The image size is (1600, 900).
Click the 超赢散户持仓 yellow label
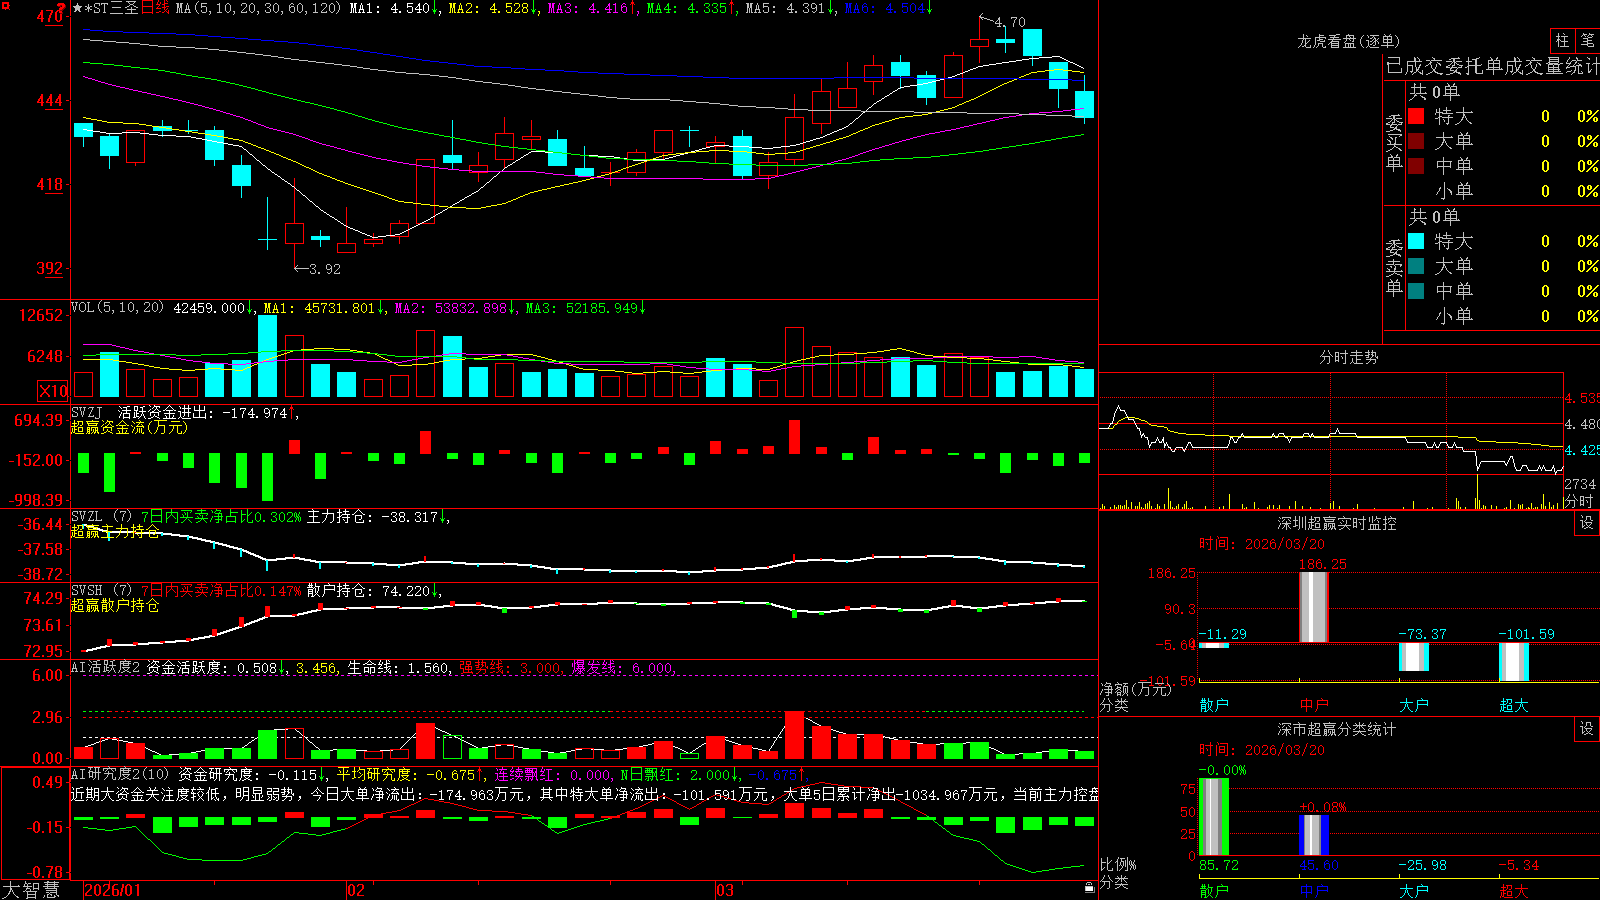(x=115, y=605)
